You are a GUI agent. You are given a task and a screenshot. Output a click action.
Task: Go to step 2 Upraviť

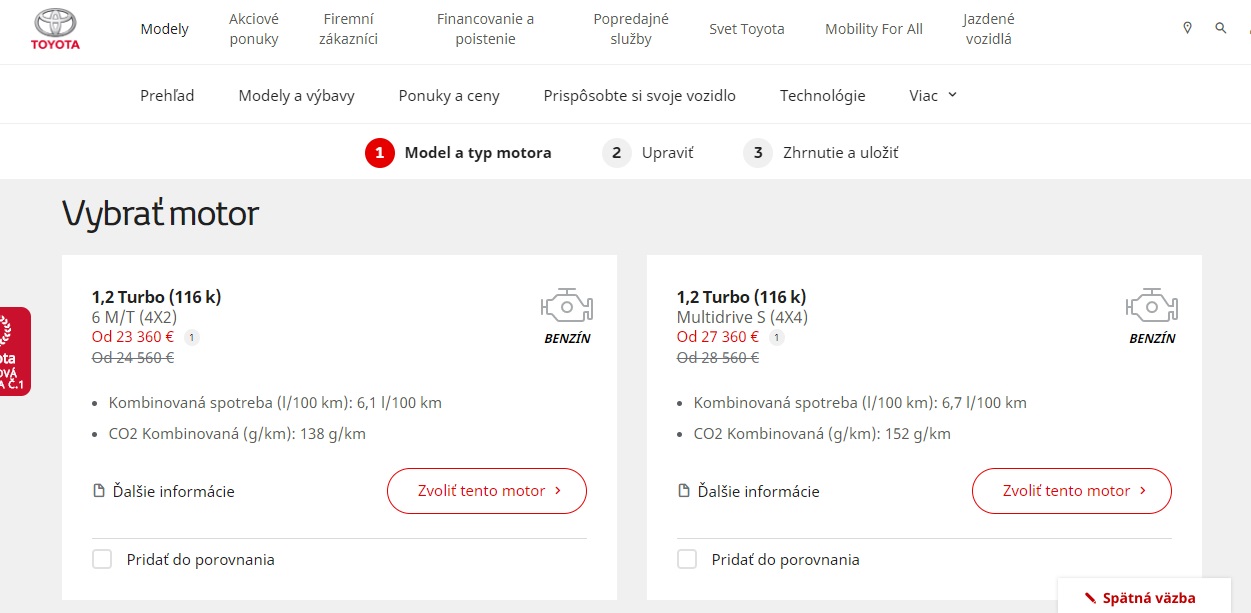[x=648, y=153]
